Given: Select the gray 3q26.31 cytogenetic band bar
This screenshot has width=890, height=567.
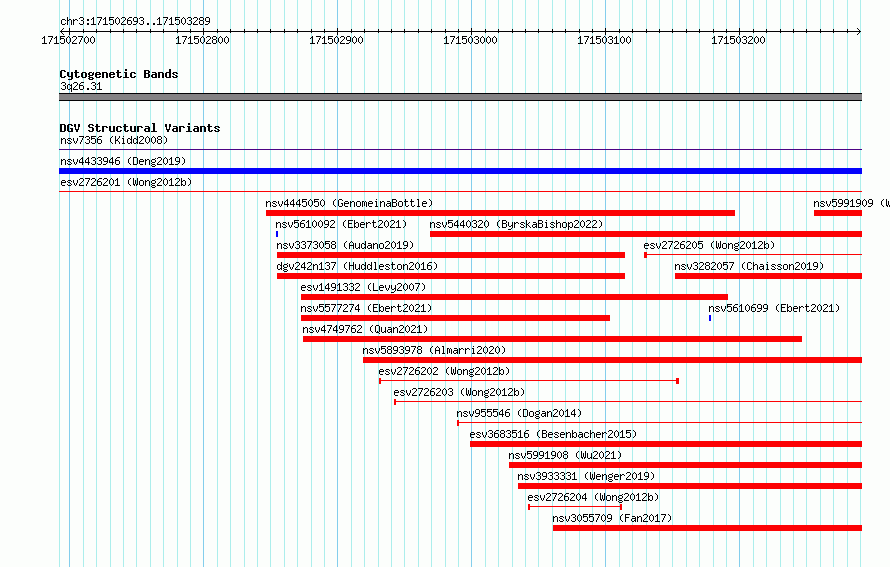Looking at the screenshot, I should (460, 97).
